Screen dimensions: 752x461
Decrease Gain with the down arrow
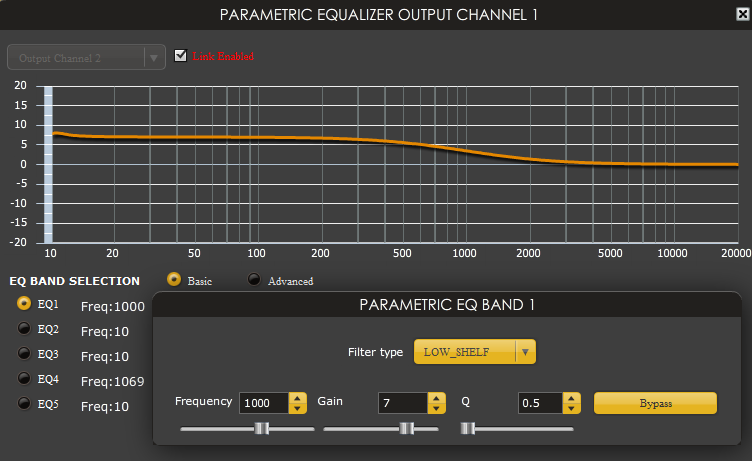435,408
